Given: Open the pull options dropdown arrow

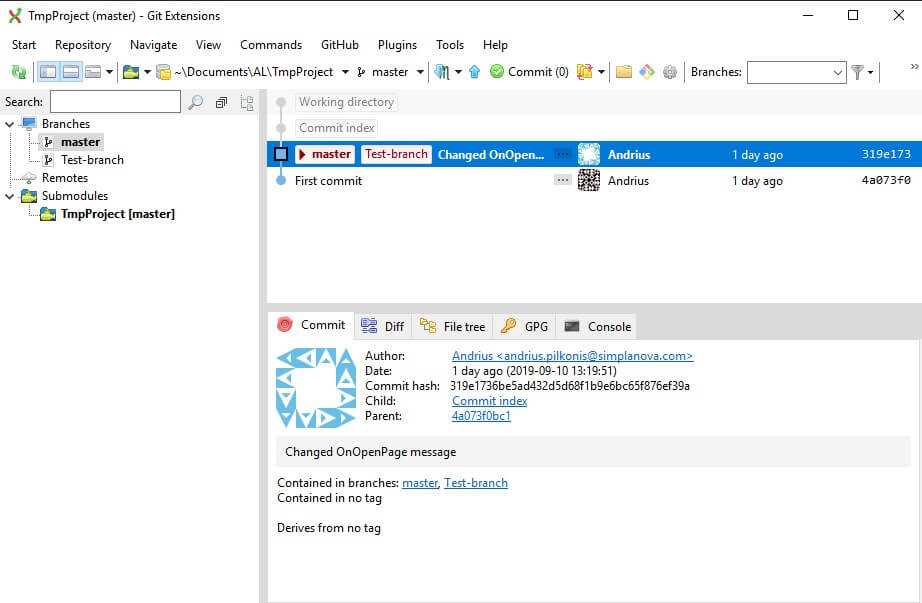Looking at the screenshot, I should pos(601,72).
